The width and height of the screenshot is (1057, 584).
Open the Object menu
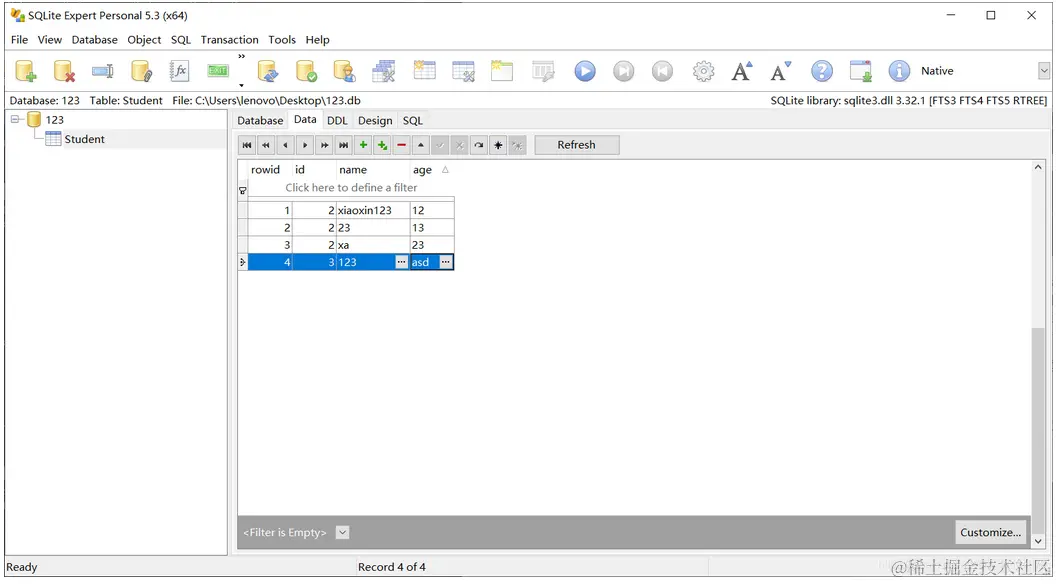coord(144,40)
